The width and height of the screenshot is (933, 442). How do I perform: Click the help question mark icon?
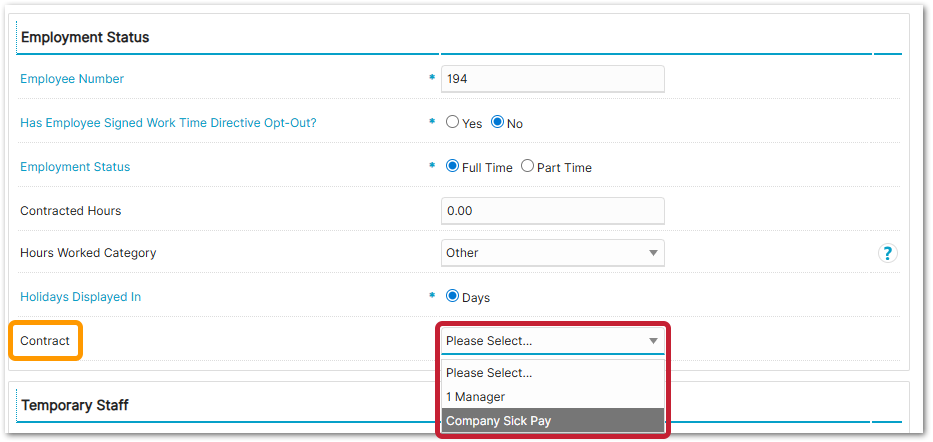coord(887,254)
